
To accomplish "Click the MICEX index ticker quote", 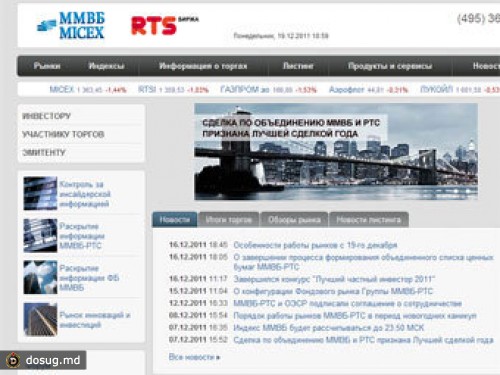I will pos(88,90).
